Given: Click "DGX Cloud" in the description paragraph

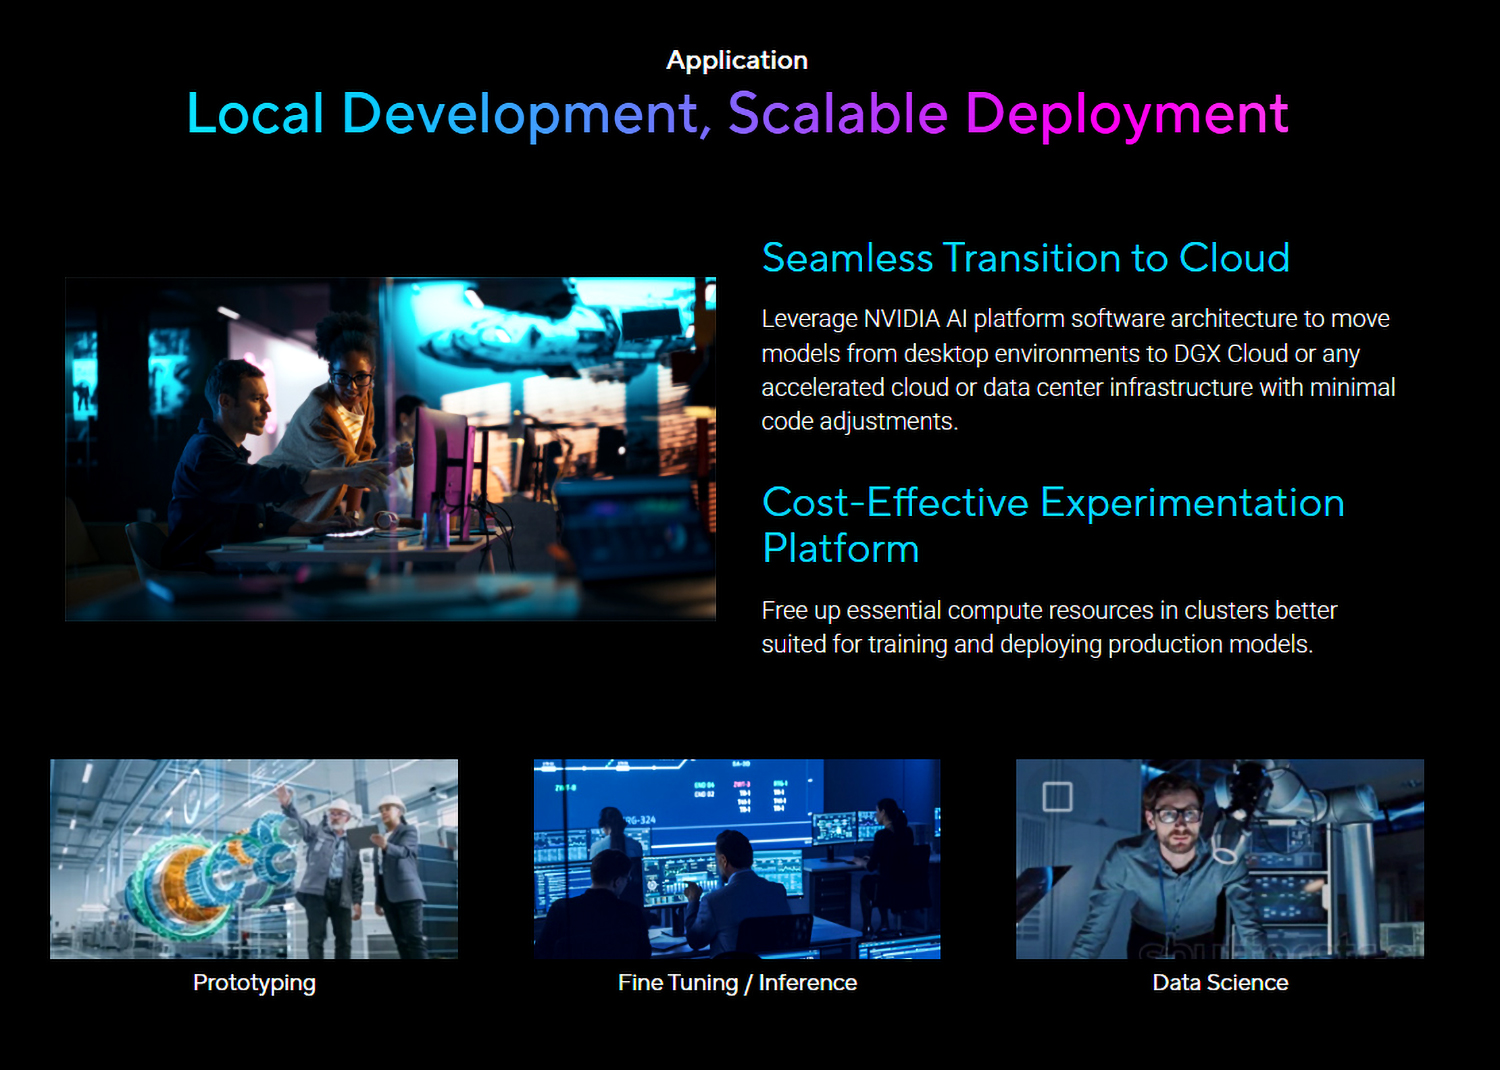Looking at the screenshot, I should coord(1230,354).
